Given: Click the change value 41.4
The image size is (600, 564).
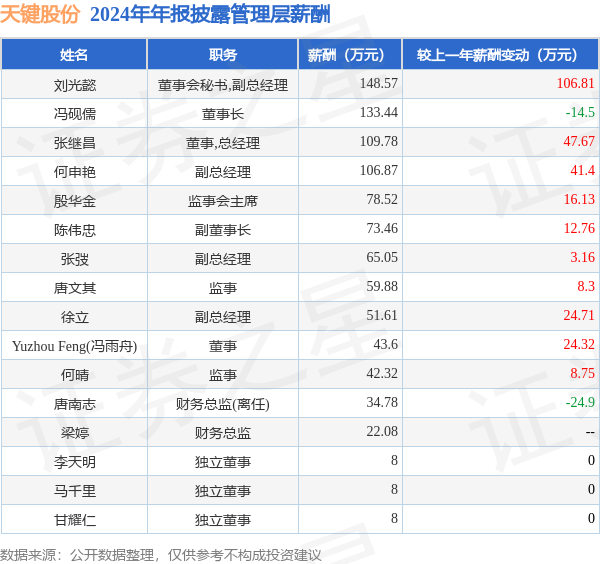Looking at the screenshot, I should 582,170.
